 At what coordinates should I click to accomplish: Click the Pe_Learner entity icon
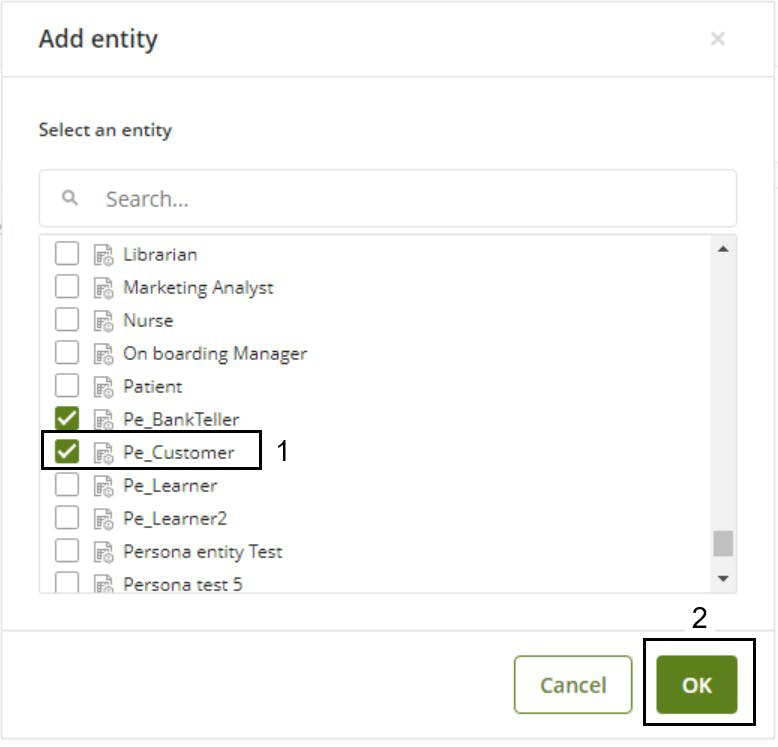(x=104, y=487)
